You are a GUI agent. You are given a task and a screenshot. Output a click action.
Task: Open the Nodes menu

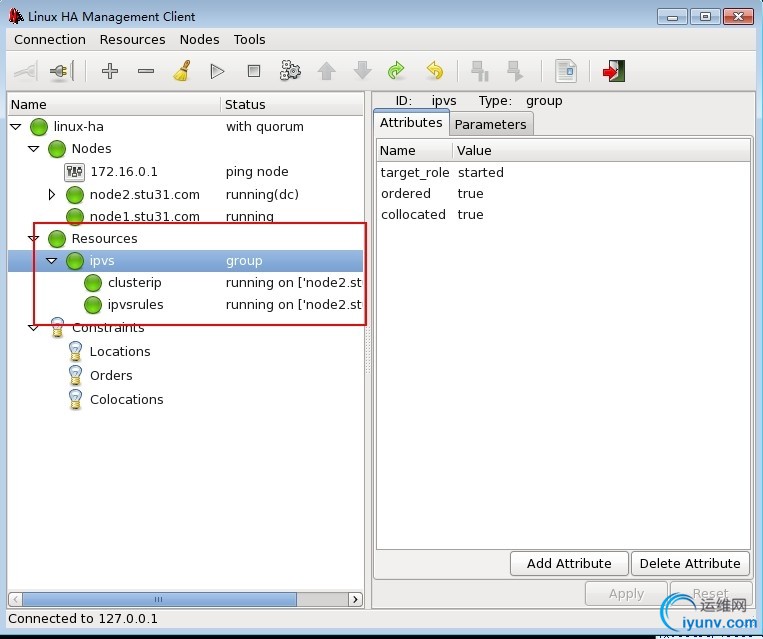click(200, 39)
